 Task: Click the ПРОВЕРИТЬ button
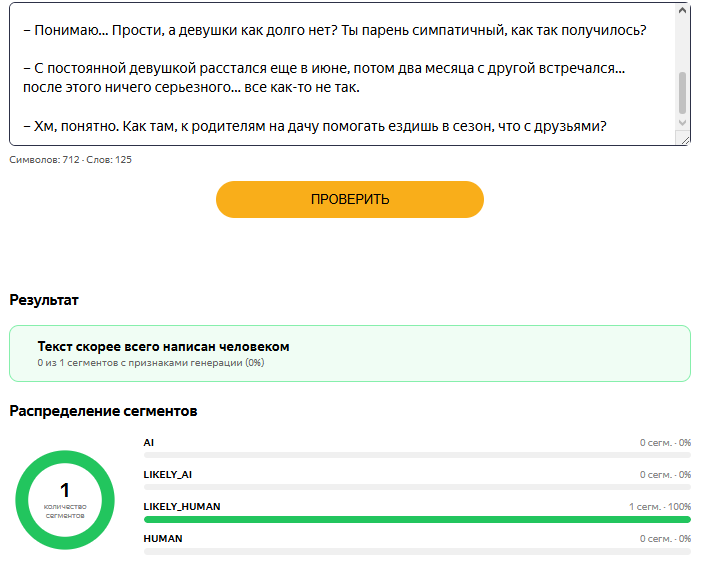coord(350,199)
